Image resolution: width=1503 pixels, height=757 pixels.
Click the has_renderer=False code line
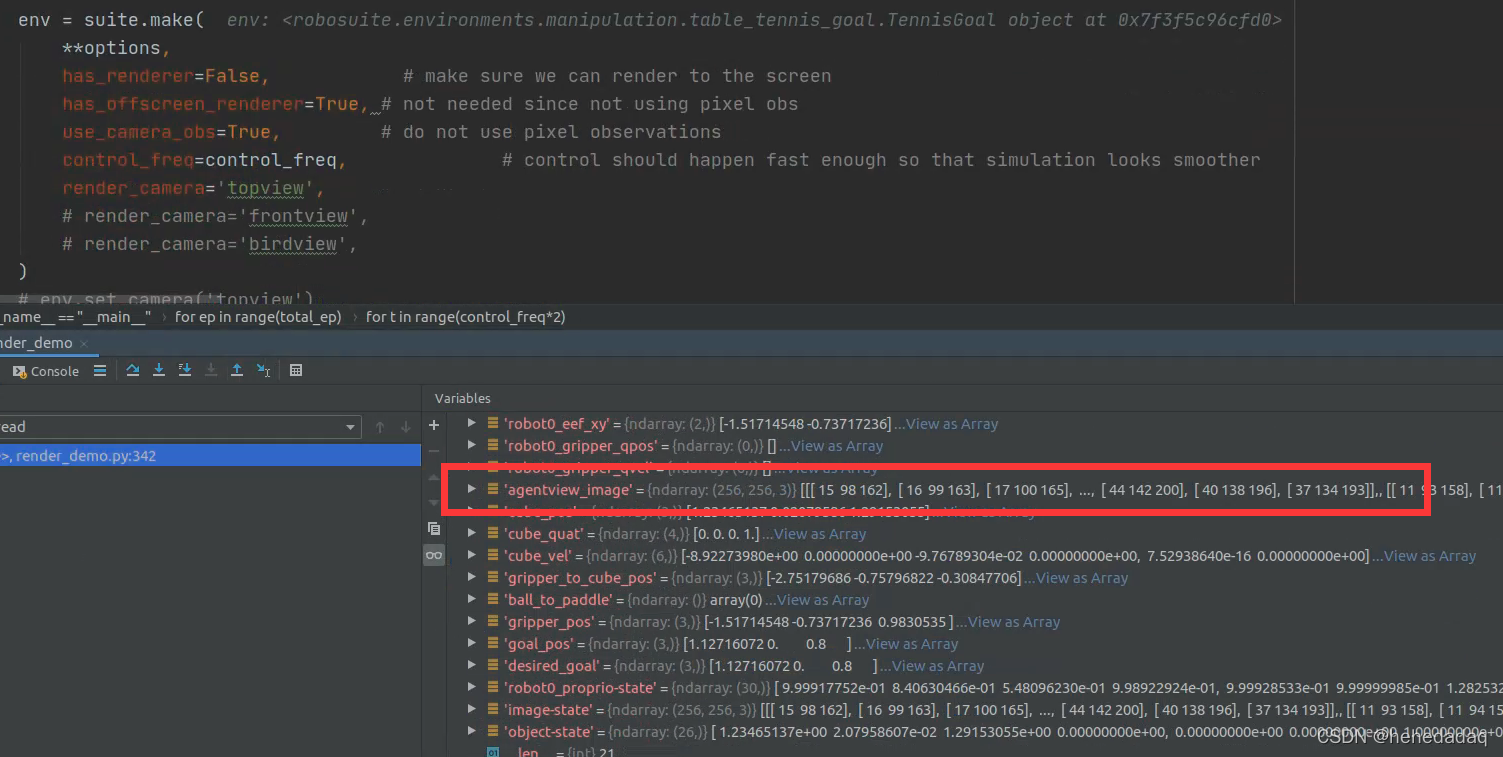click(165, 76)
